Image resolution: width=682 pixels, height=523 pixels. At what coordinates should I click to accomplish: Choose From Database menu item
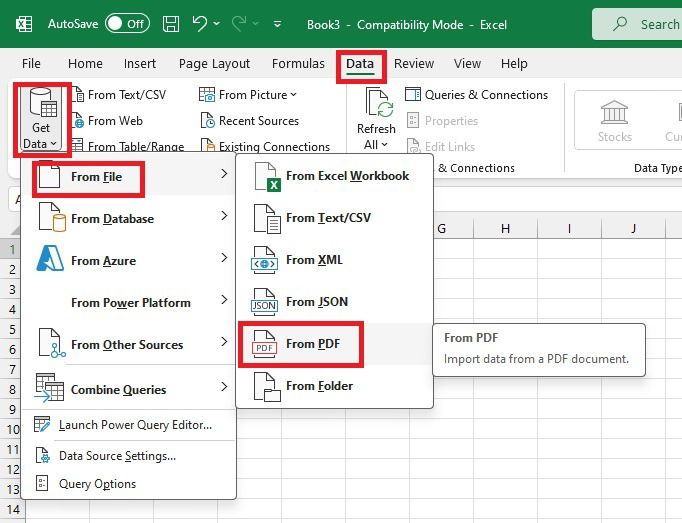[130, 218]
